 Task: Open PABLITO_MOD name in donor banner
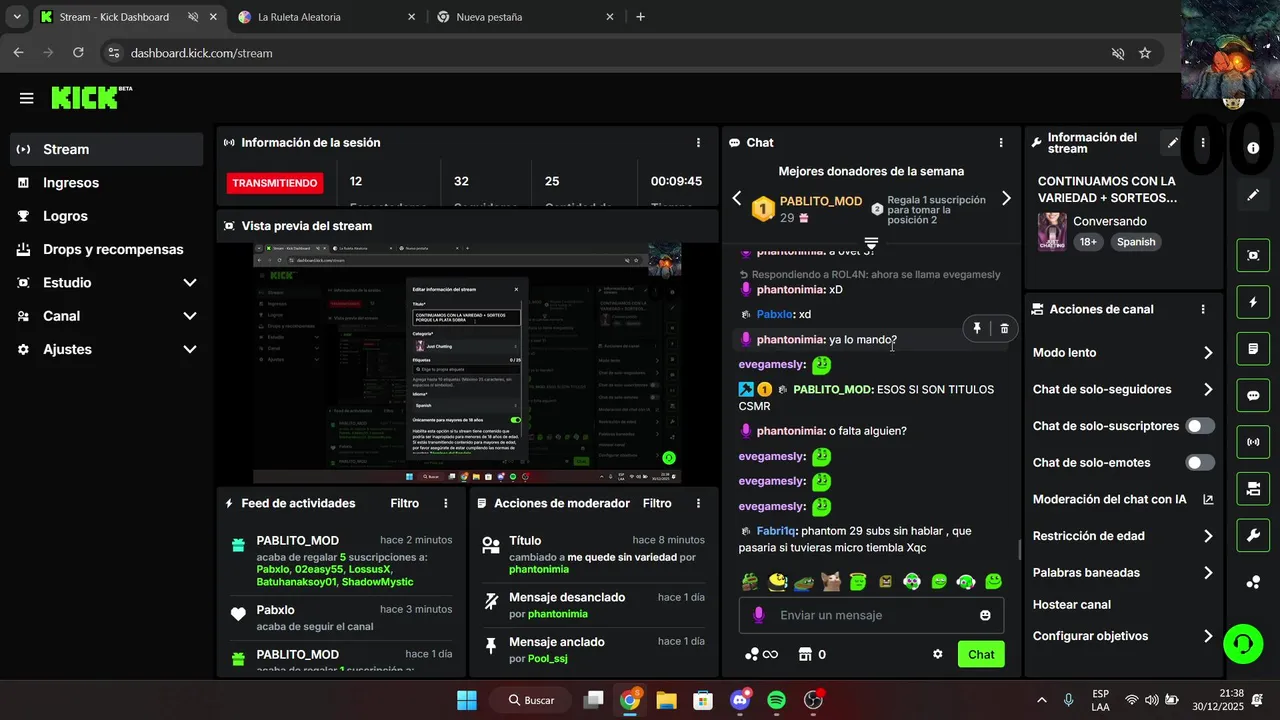pyautogui.click(x=820, y=201)
